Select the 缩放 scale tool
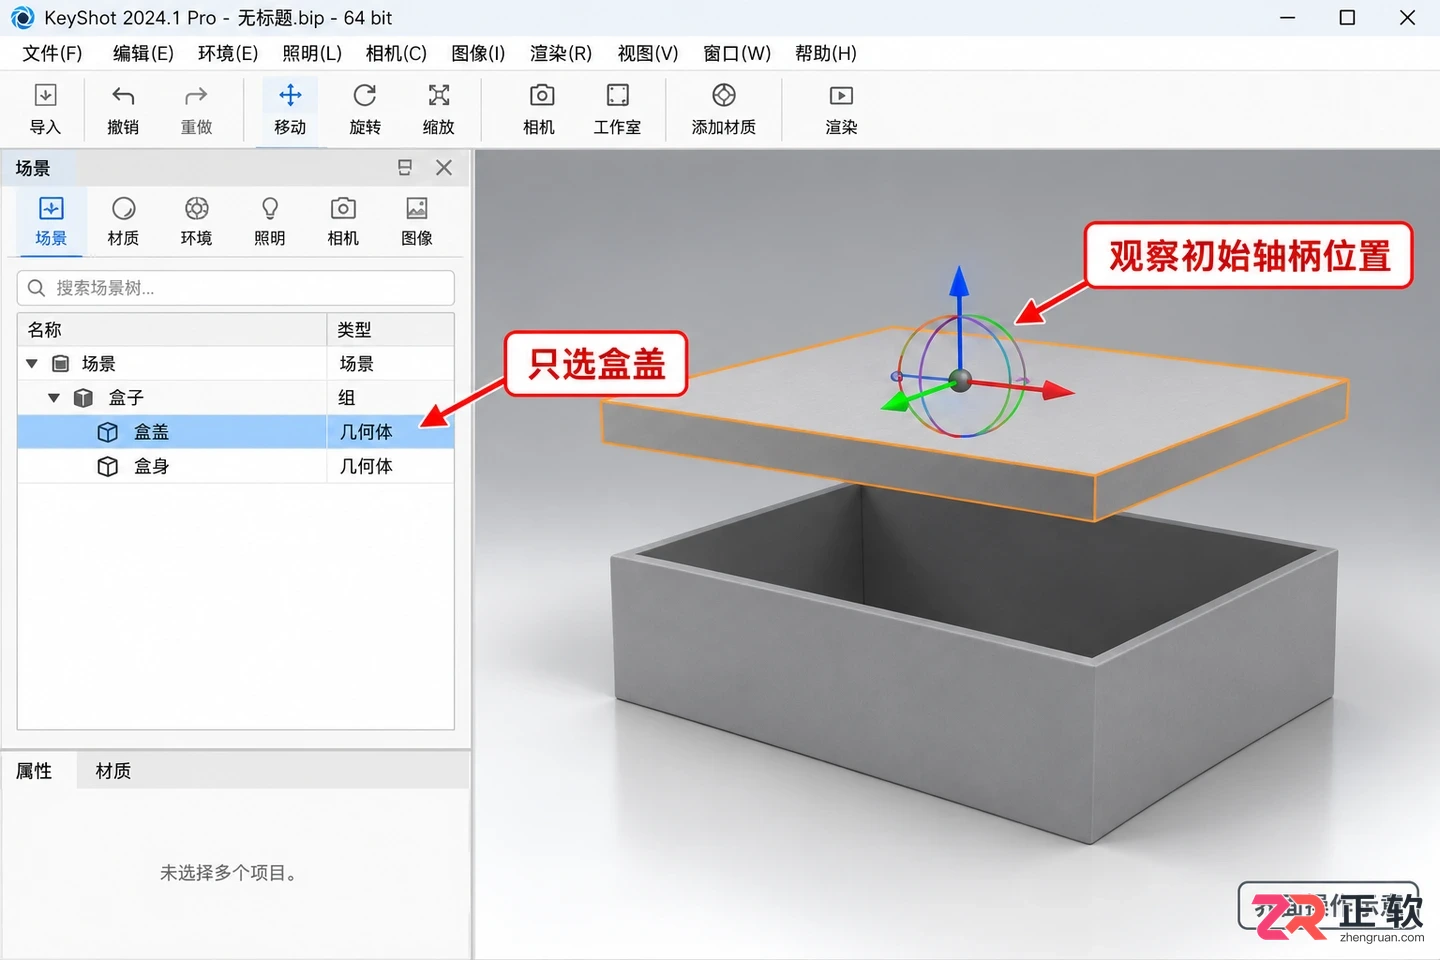This screenshot has height=960, width=1440. [439, 109]
